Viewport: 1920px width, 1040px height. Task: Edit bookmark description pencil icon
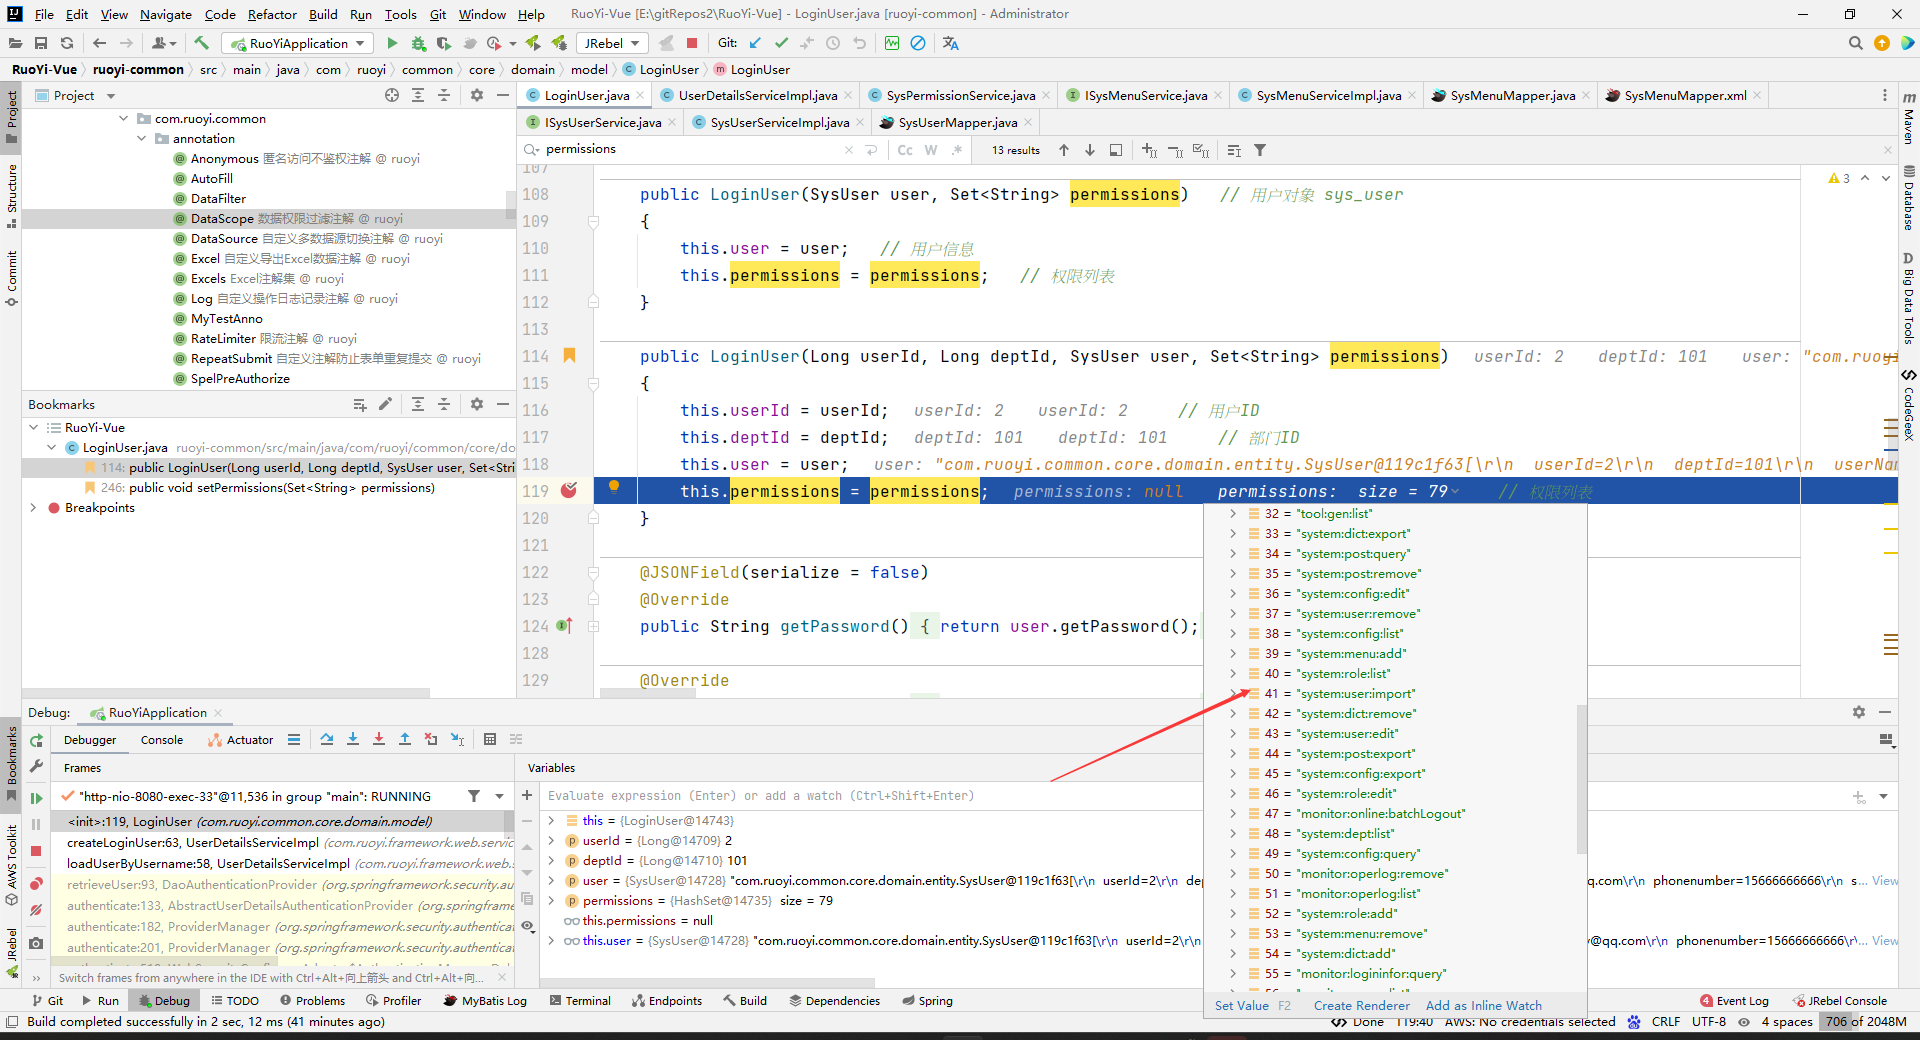[x=385, y=404]
